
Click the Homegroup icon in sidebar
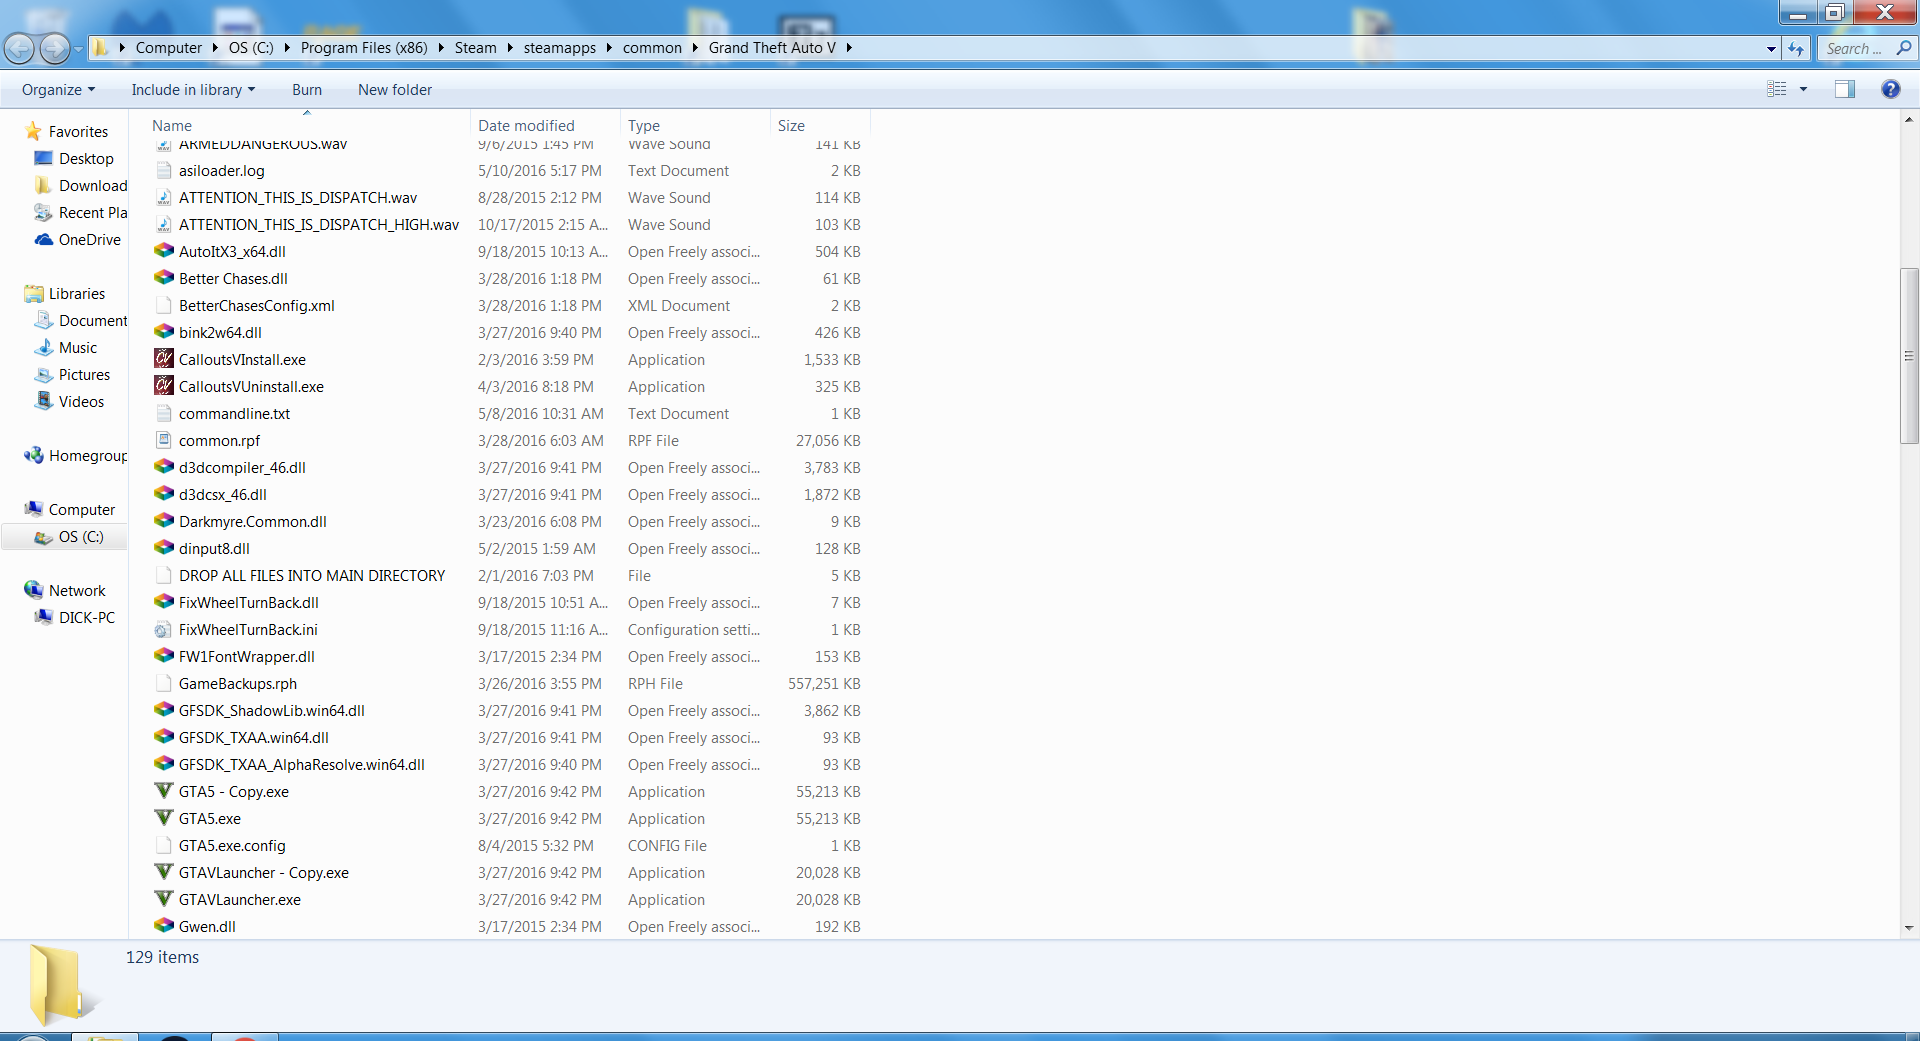pos(34,455)
